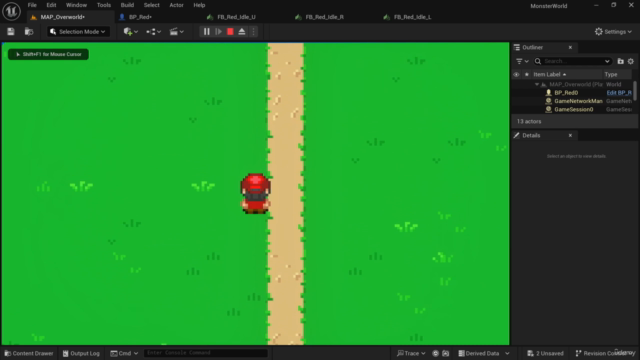Select the Details panel tab
This screenshot has height=360, width=640.
pyautogui.click(x=531, y=136)
